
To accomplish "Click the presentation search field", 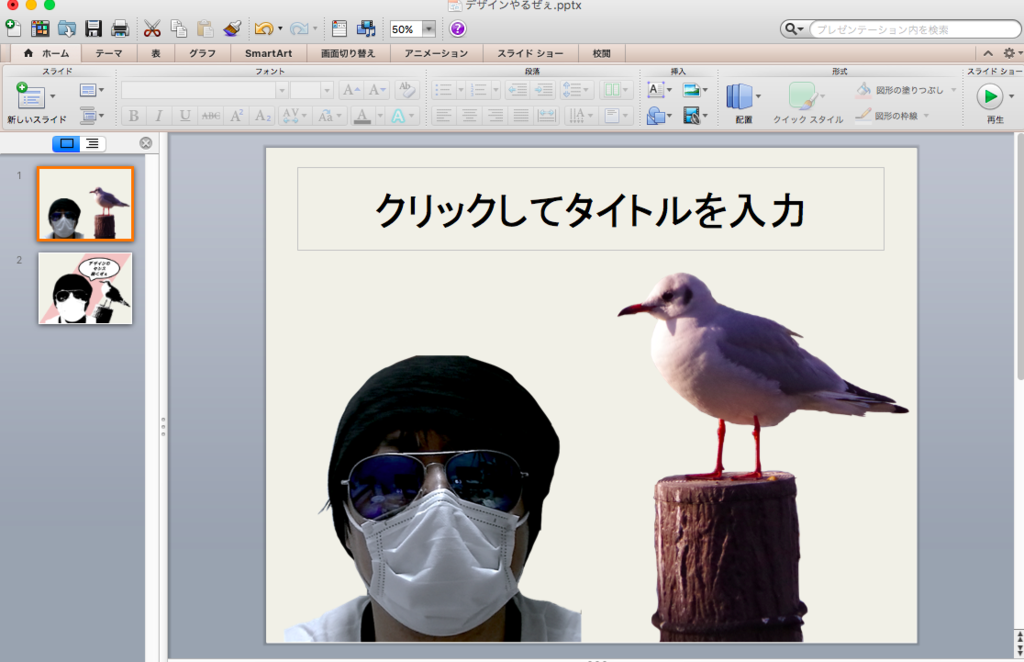I will coord(914,29).
